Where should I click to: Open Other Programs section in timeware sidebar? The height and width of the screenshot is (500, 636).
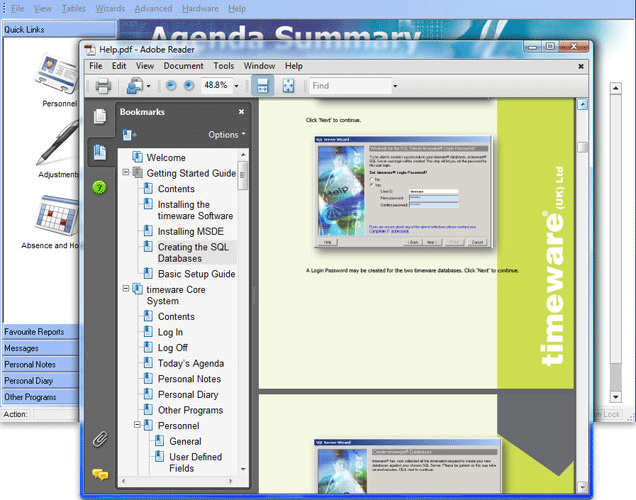point(41,397)
